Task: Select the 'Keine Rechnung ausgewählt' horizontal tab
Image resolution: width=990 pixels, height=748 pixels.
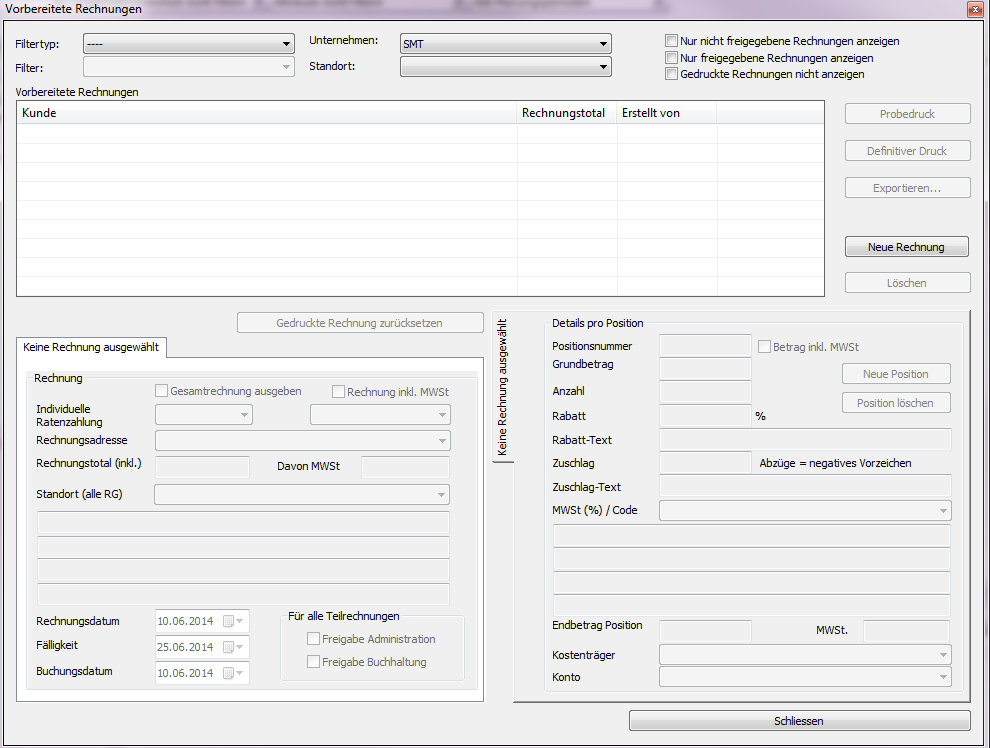Action: pyautogui.click(x=92, y=347)
